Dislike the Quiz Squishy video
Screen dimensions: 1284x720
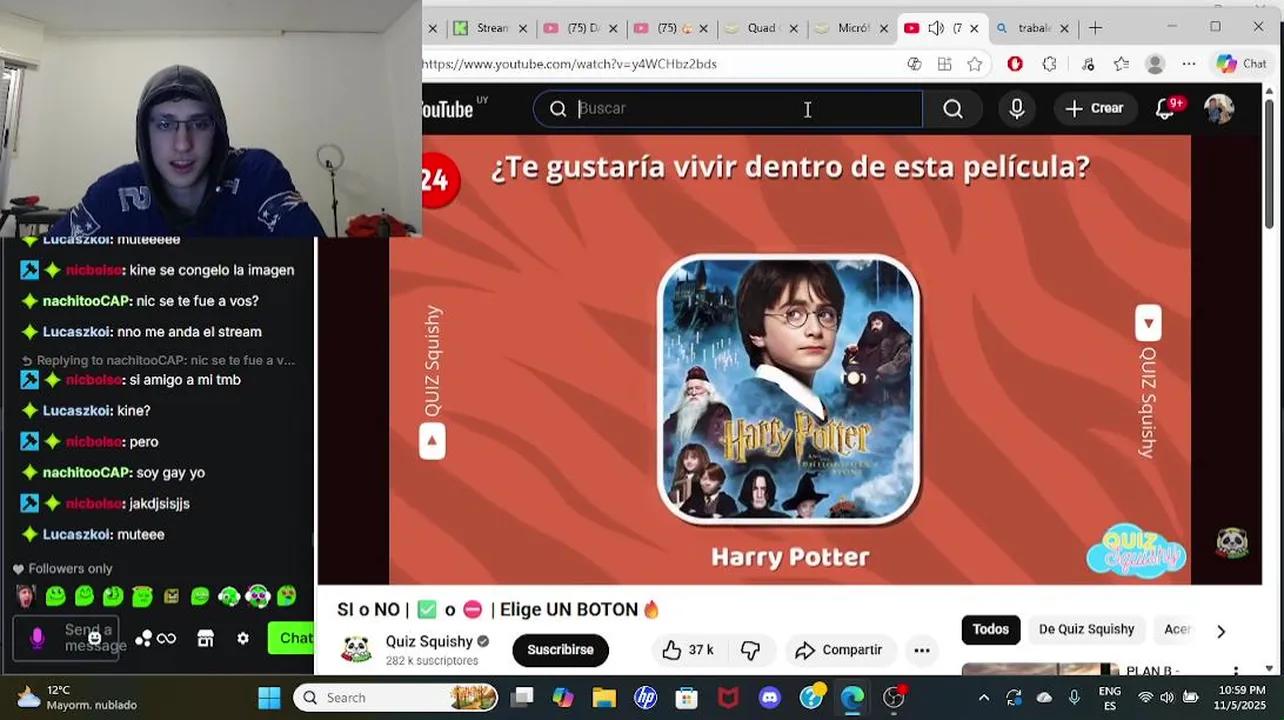751,650
